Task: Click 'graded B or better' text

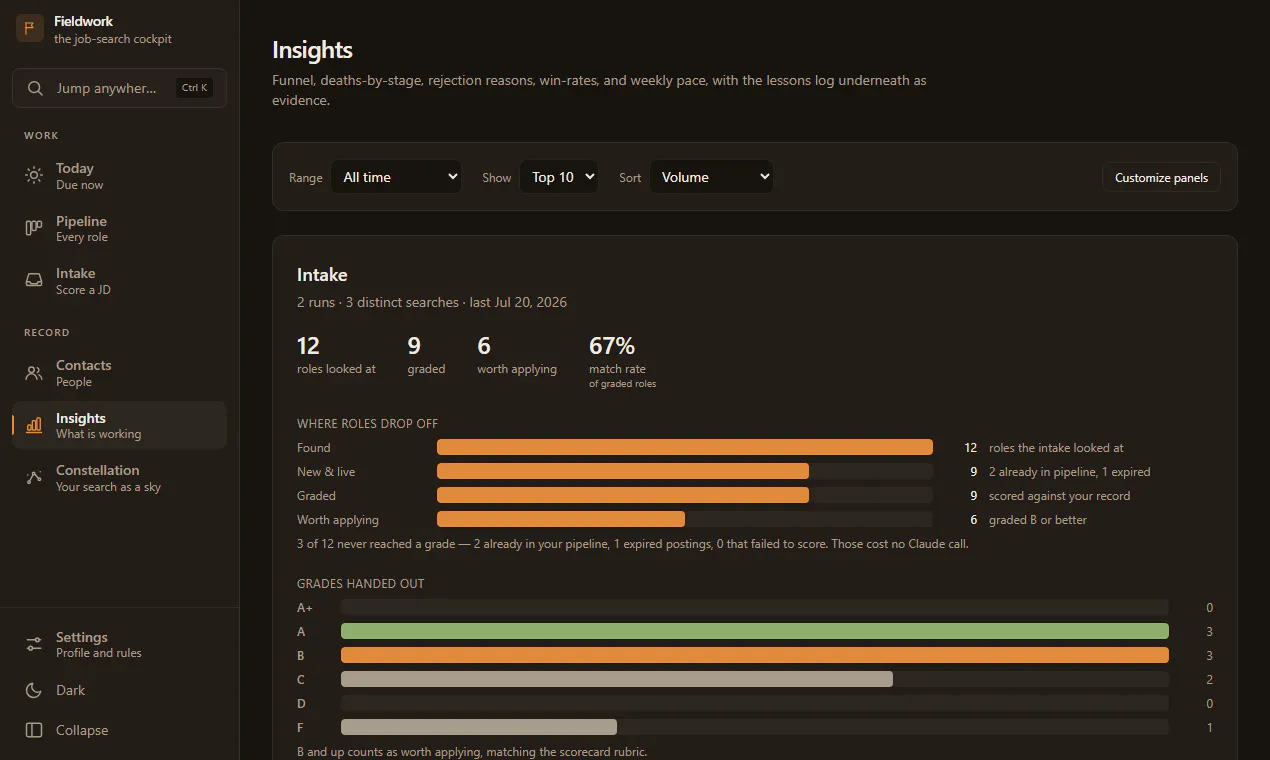Action: pyautogui.click(x=1038, y=520)
